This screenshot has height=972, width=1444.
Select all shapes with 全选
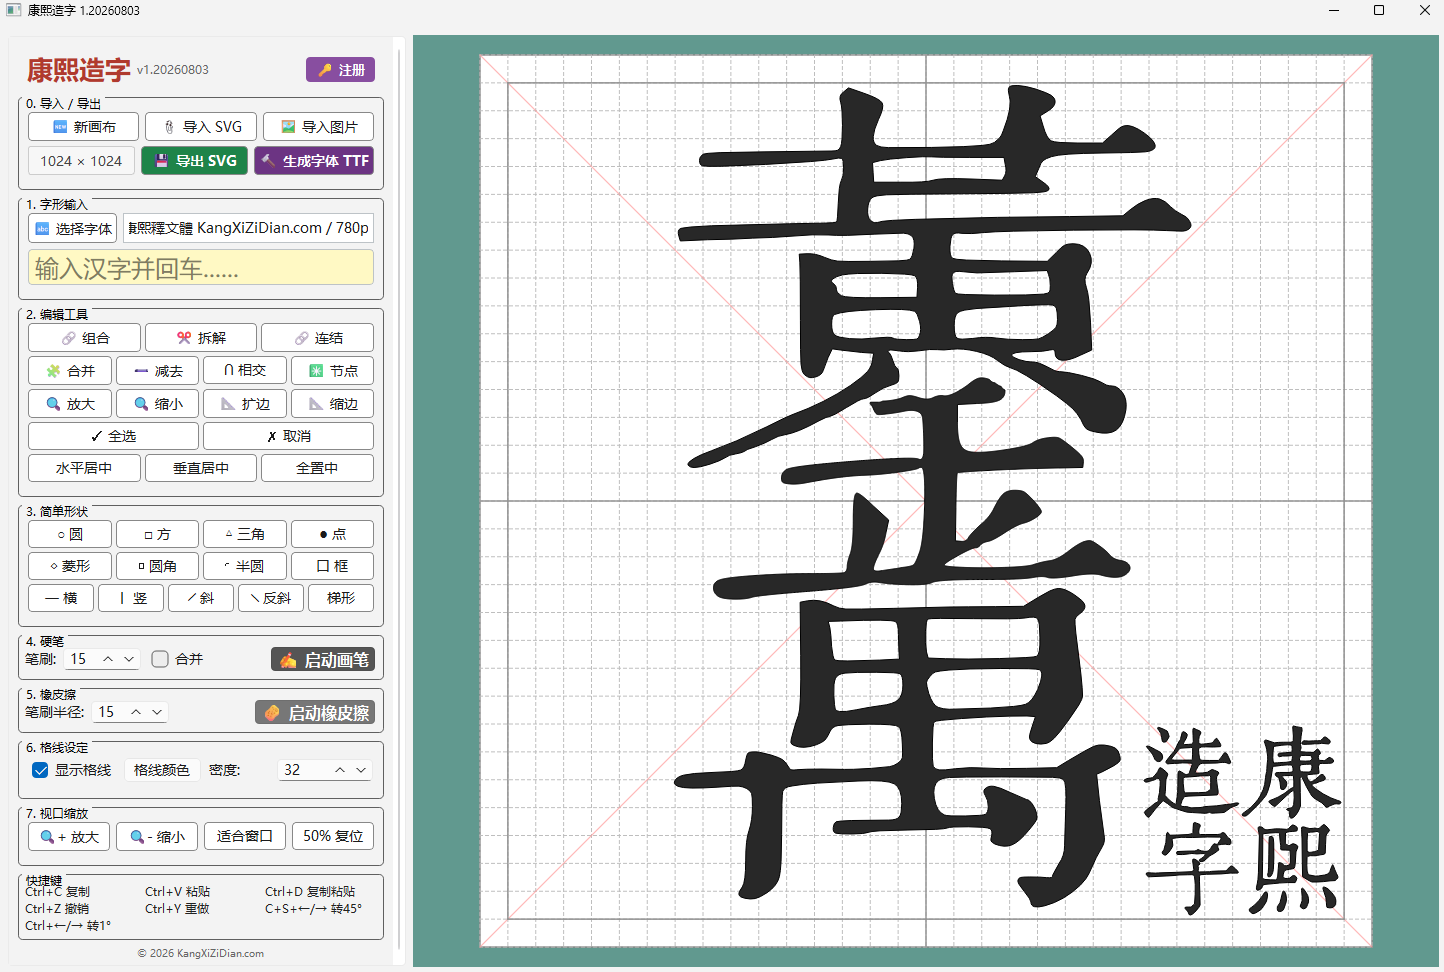[x=113, y=436]
